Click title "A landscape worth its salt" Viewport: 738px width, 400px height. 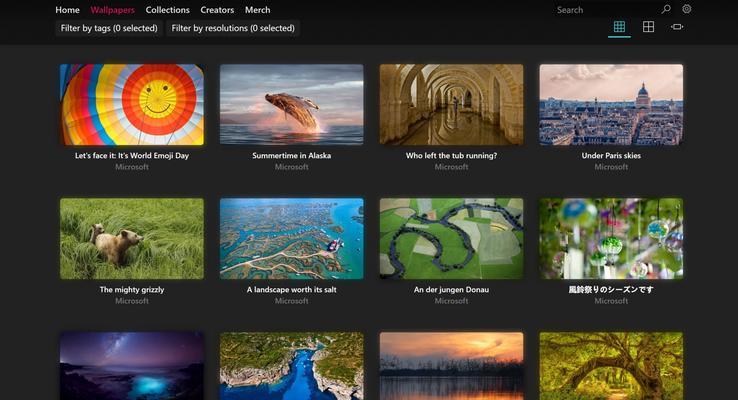click(x=292, y=290)
